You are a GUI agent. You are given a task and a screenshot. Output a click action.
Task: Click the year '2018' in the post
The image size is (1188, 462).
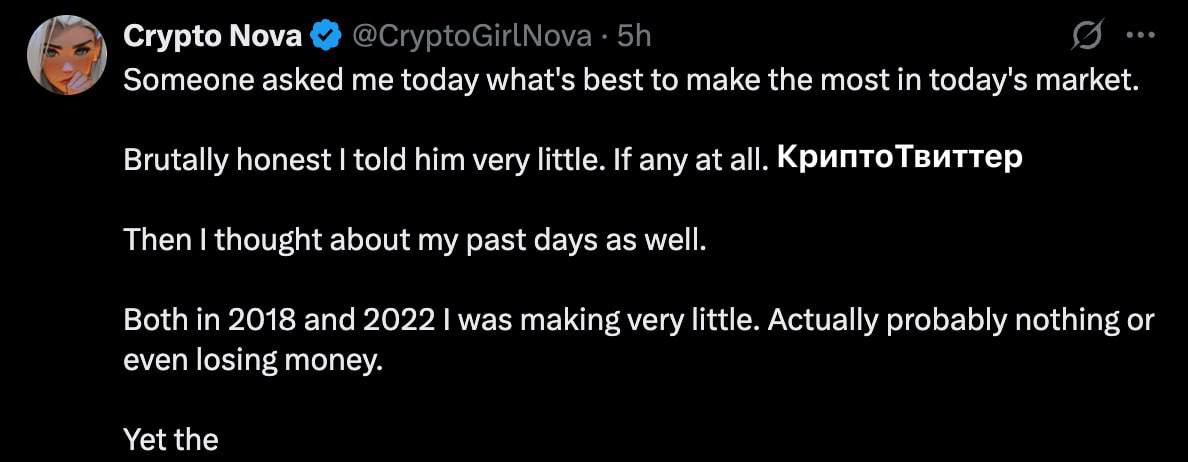257,321
